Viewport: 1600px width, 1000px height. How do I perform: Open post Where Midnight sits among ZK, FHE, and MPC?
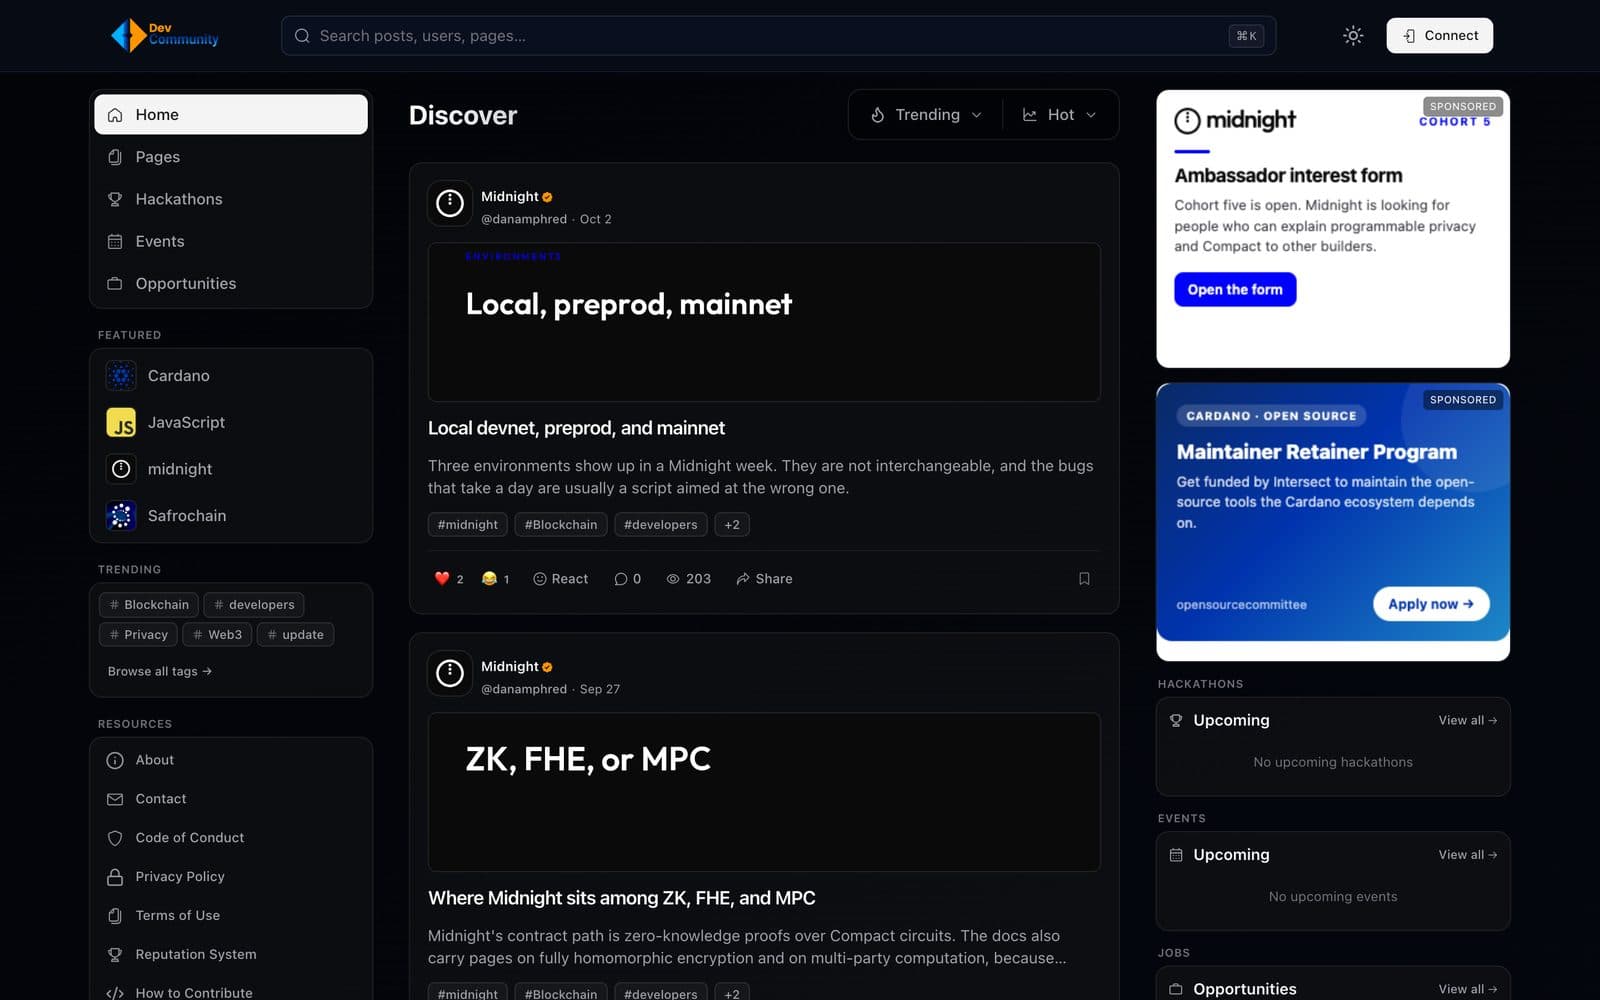click(622, 898)
